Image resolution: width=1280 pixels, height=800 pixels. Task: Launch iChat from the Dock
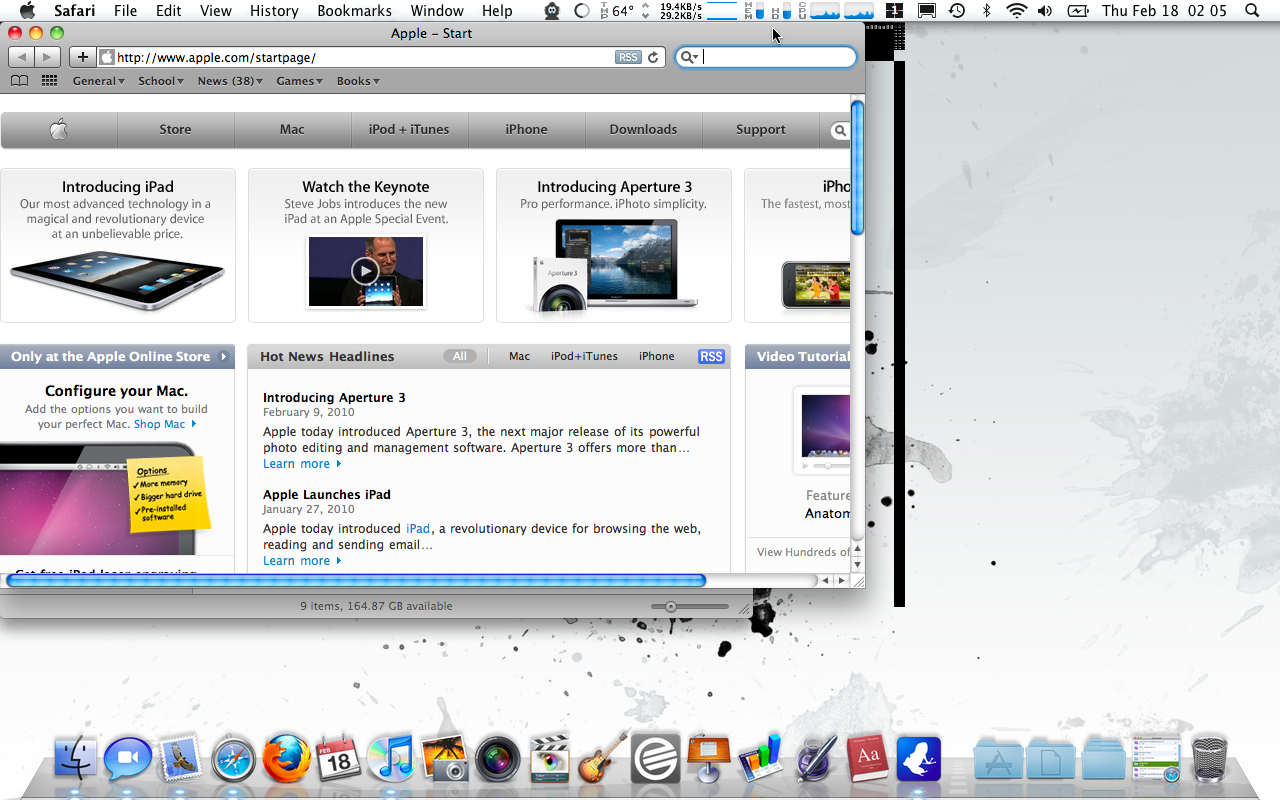click(128, 759)
